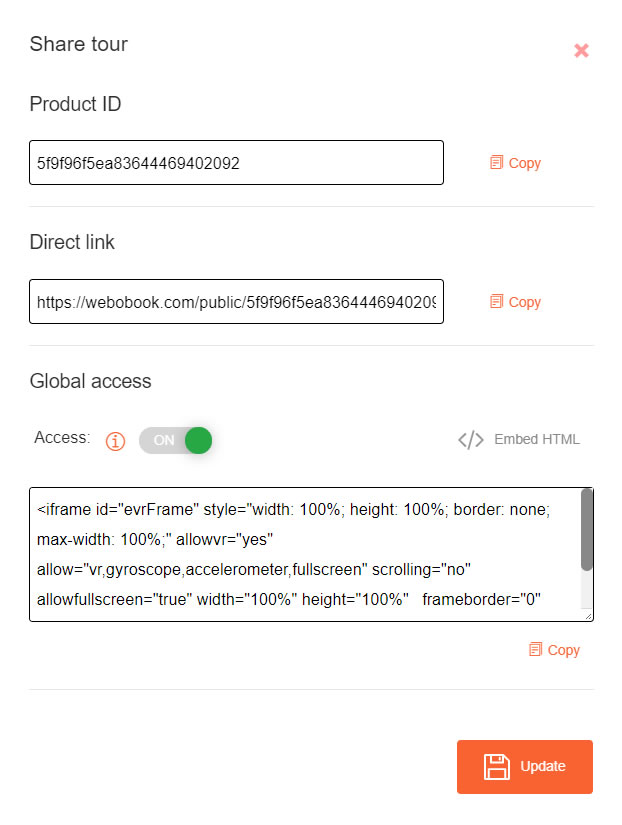Click the Access info icon
Screen dimensions: 622x825
click(115, 441)
